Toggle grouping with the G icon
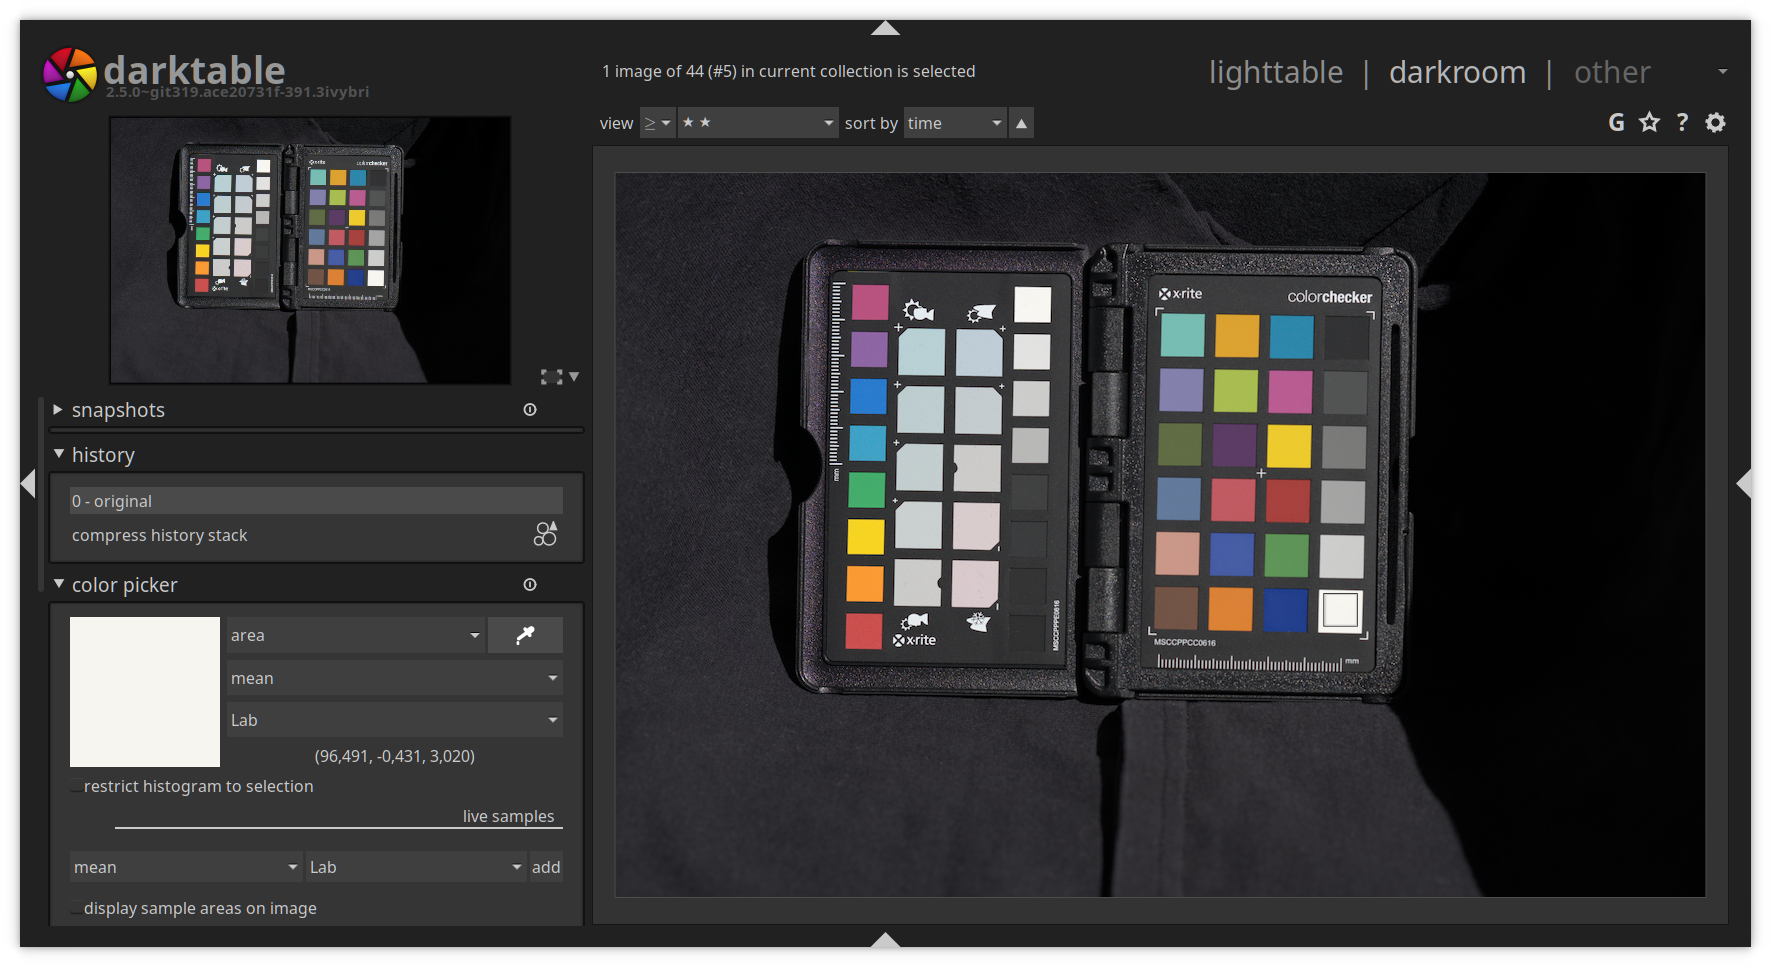The image size is (1771, 967). 1616,122
